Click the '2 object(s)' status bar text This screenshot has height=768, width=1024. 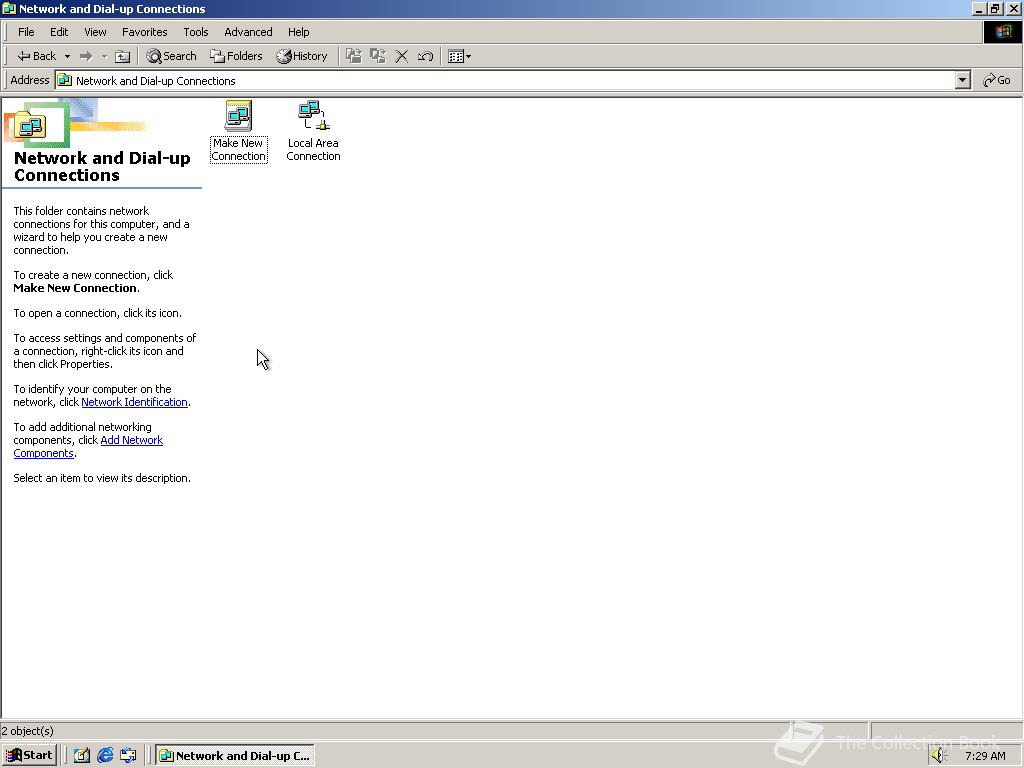click(27, 731)
